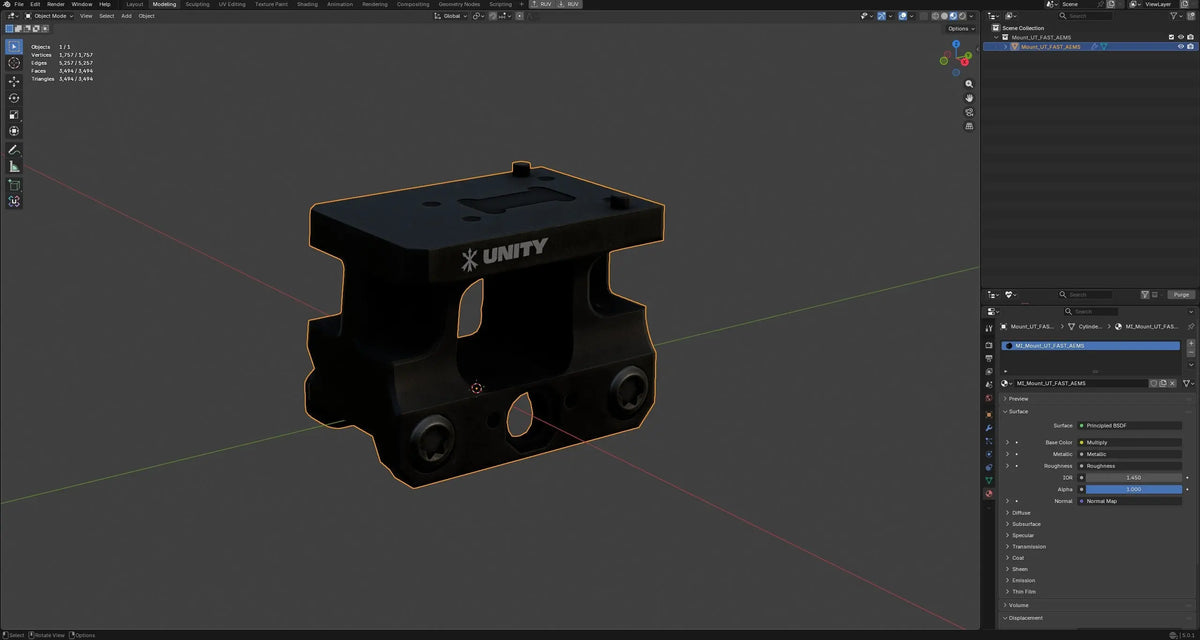
Task: Click the zoom magnifier icon in viewport
Action: click(969, 84)
